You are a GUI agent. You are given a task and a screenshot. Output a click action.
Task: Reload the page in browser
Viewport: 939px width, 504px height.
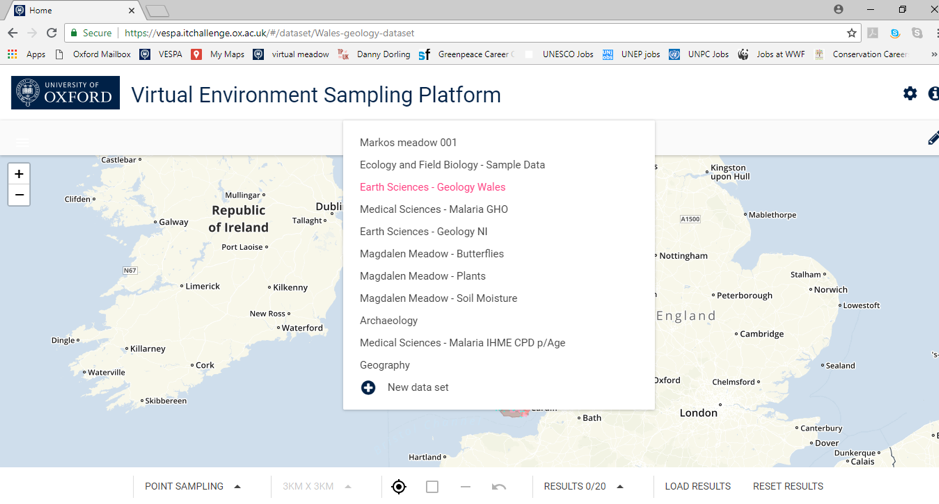pos(52,33)
